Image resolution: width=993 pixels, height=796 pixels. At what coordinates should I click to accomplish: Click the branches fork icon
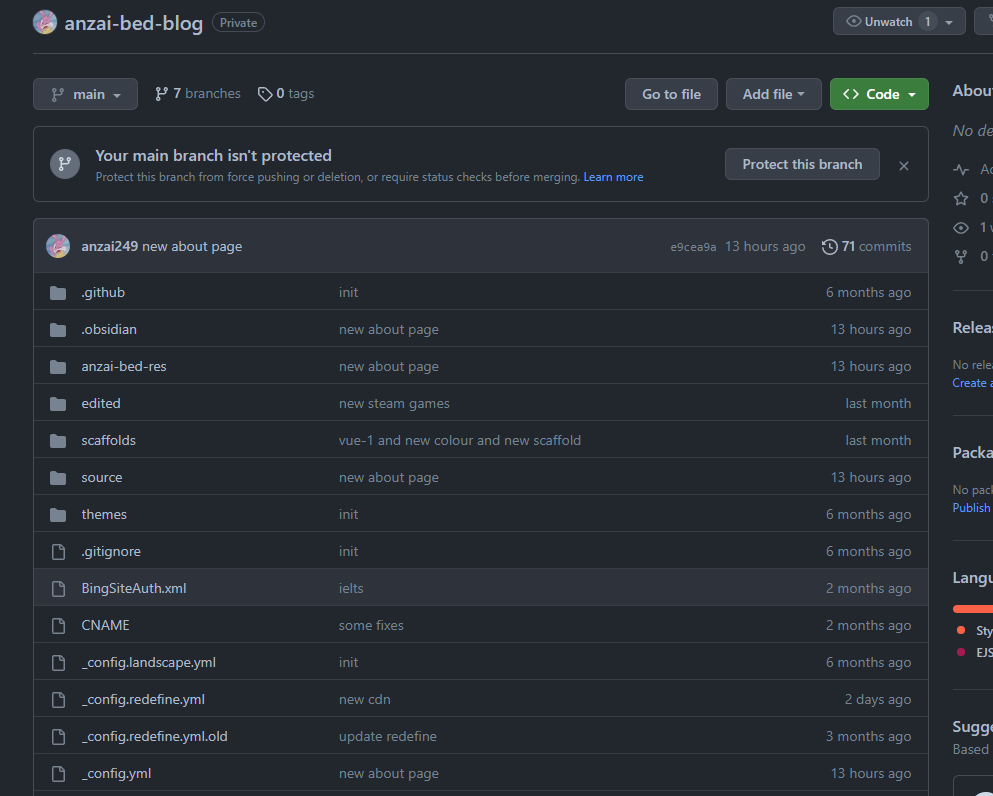tap(161, 94)
